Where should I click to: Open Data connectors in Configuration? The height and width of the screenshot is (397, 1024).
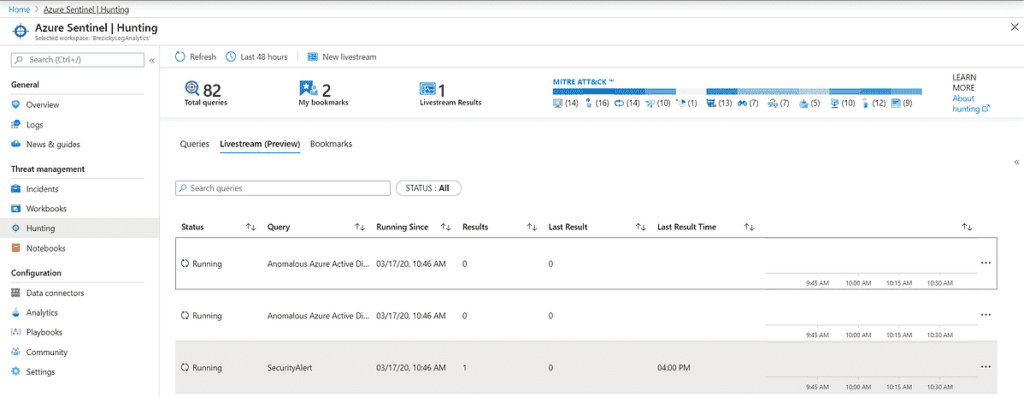coord(55,293)
